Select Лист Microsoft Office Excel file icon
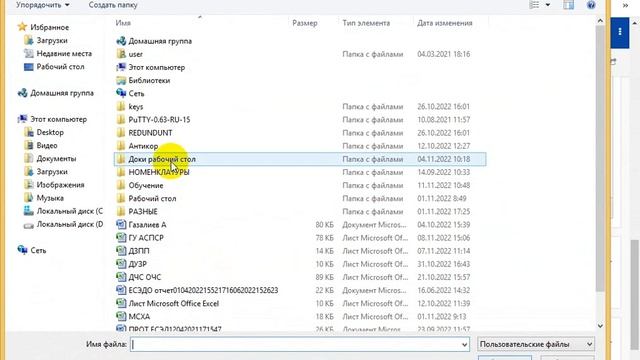This screenshot has width=640, height=360. [121, 303]
